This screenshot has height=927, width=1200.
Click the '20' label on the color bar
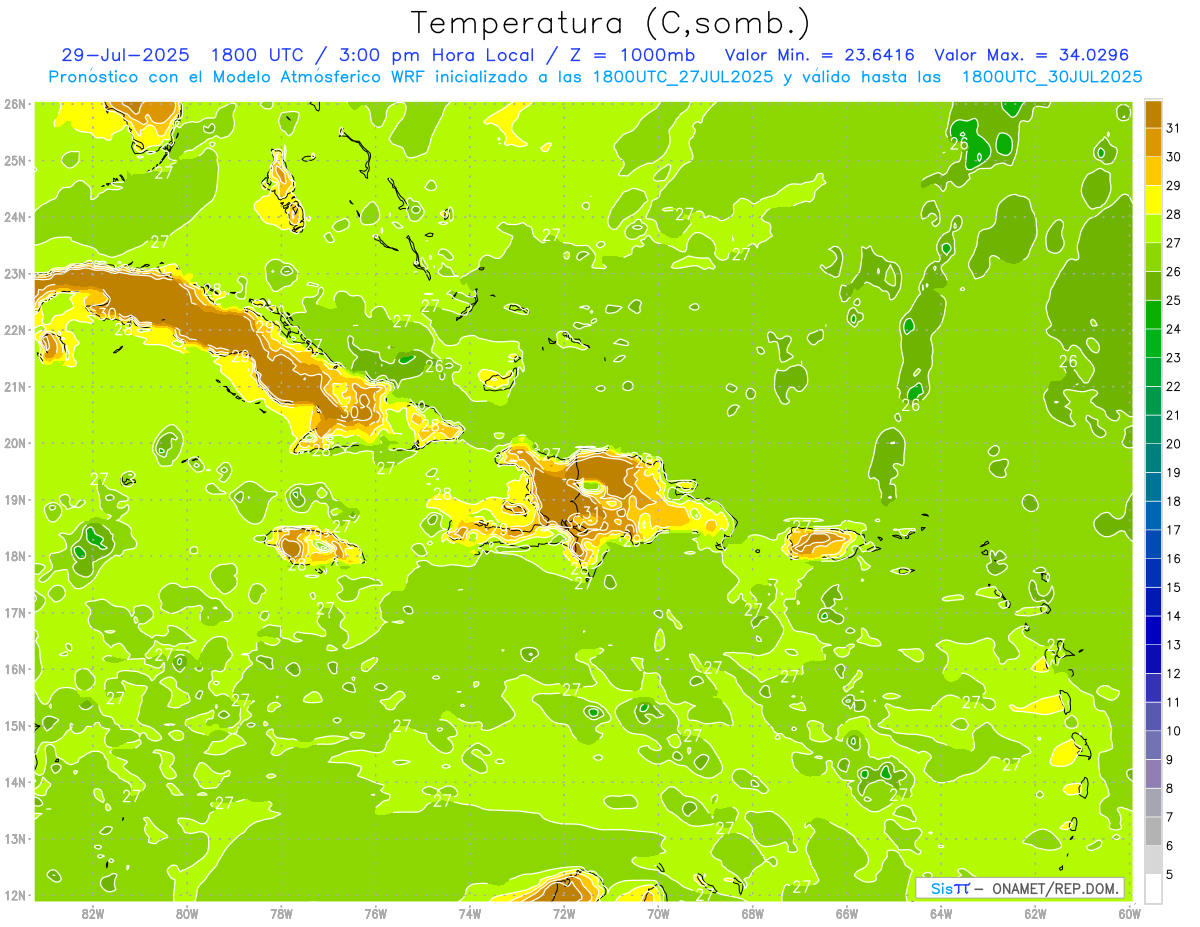[x=1173, y=444]
